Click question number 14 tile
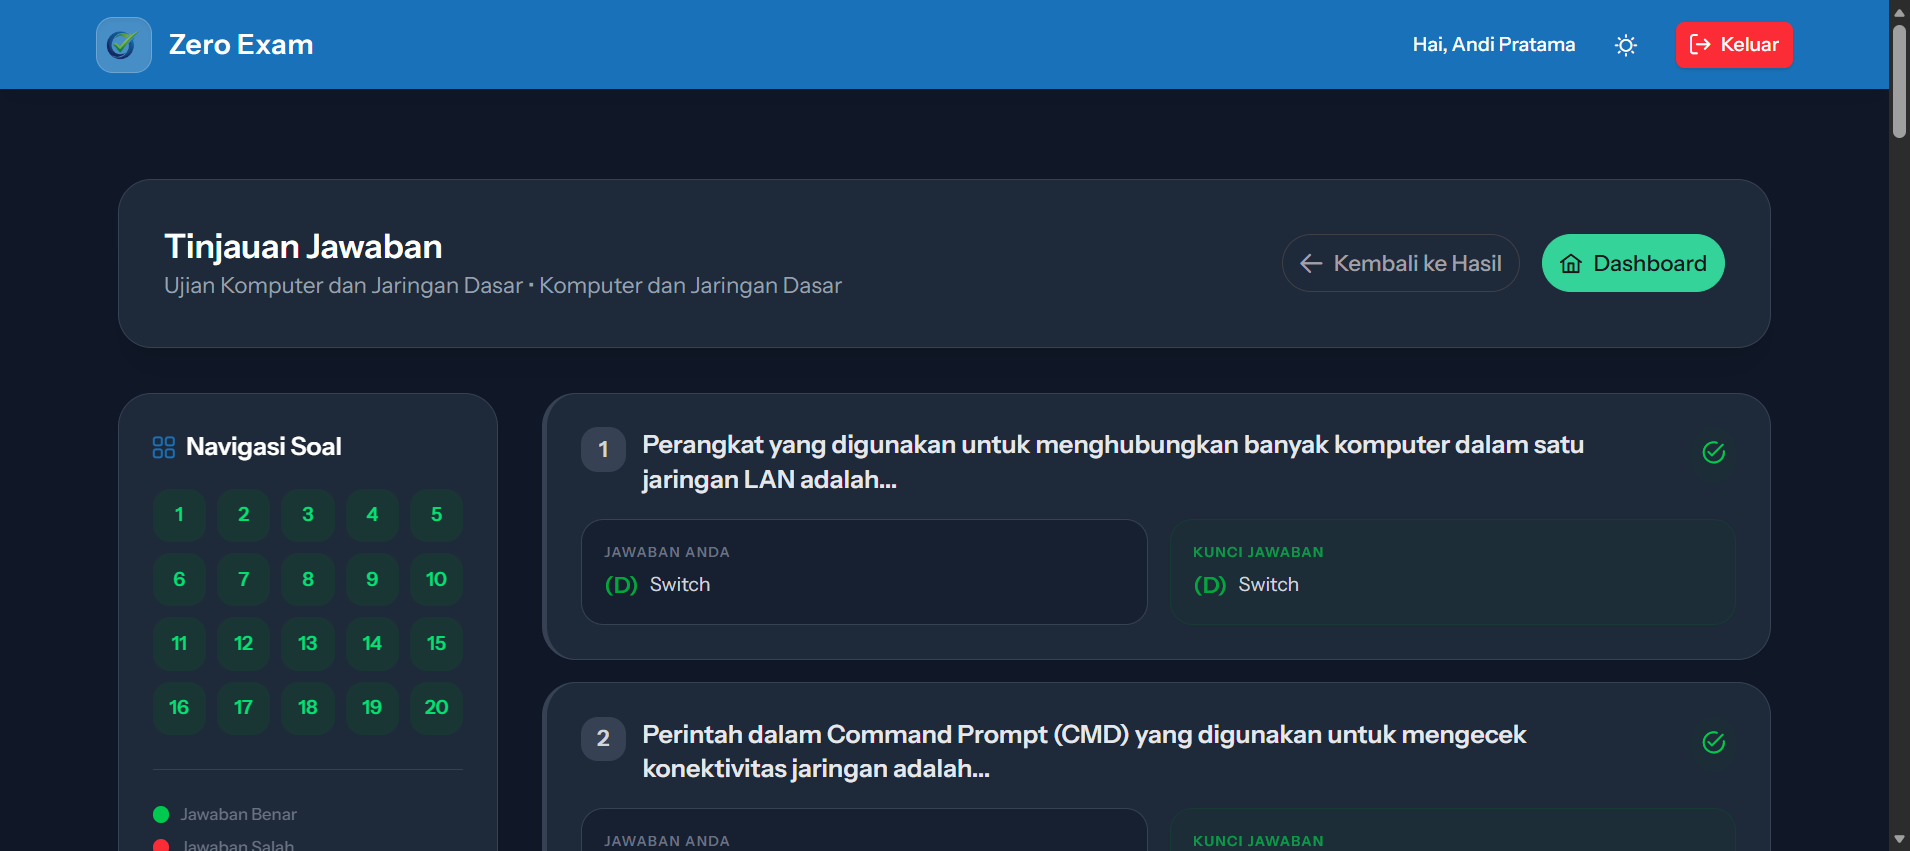 click(372, 643)
